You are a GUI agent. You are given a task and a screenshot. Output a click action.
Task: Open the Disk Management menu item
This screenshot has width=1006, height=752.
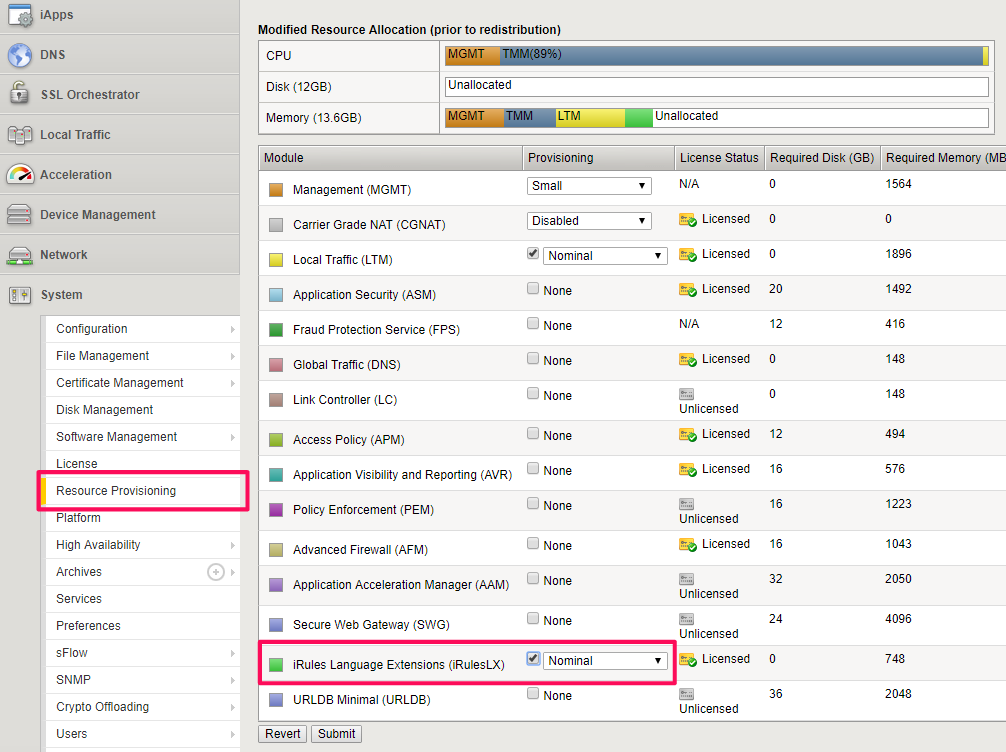[142, 410]
